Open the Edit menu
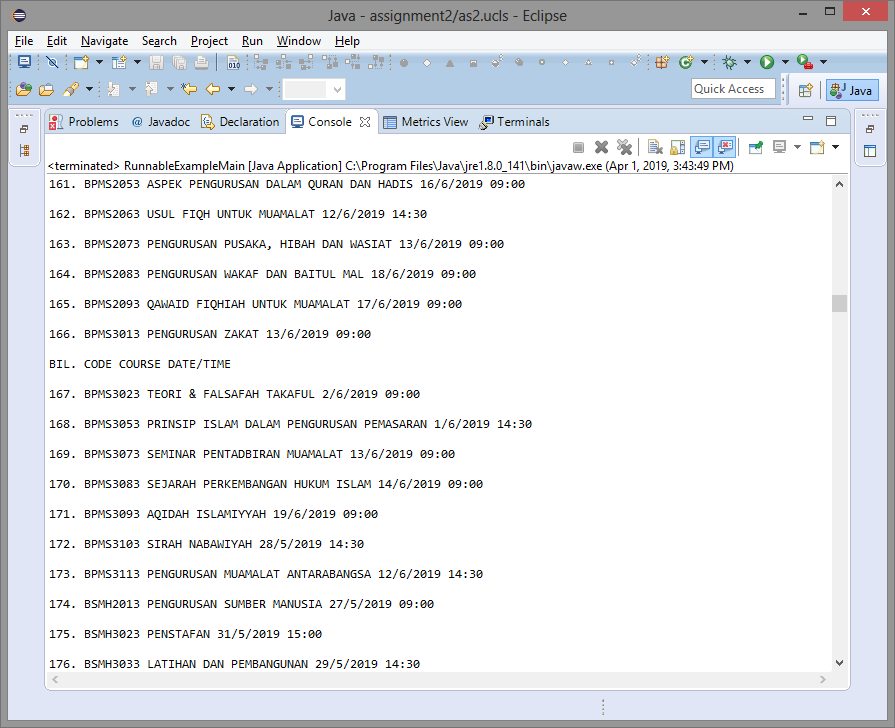Viewport: 895px width, 728px height. point(57,41)
